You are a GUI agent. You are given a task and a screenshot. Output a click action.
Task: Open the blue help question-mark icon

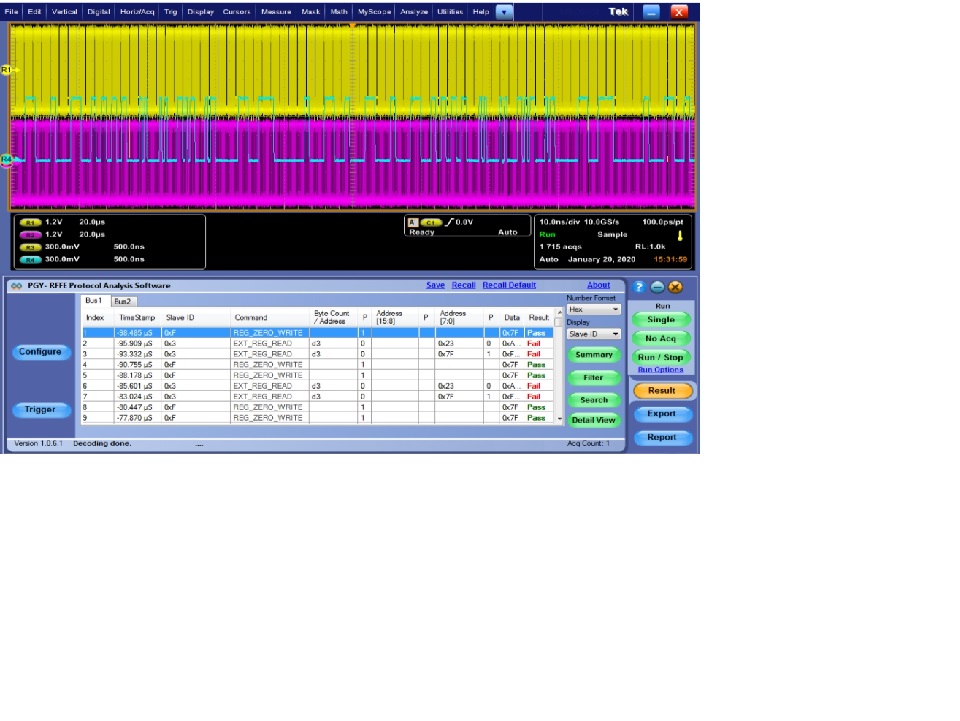point(639,286)
